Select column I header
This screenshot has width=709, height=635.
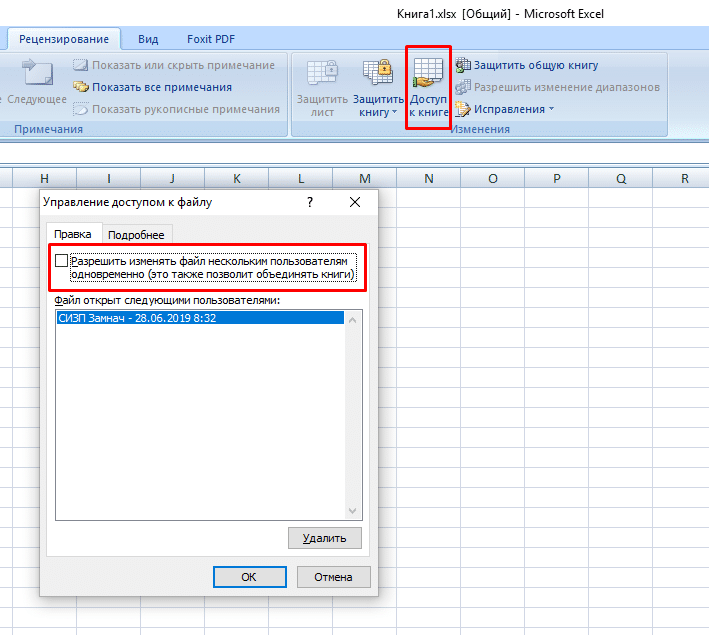(109, 178)
